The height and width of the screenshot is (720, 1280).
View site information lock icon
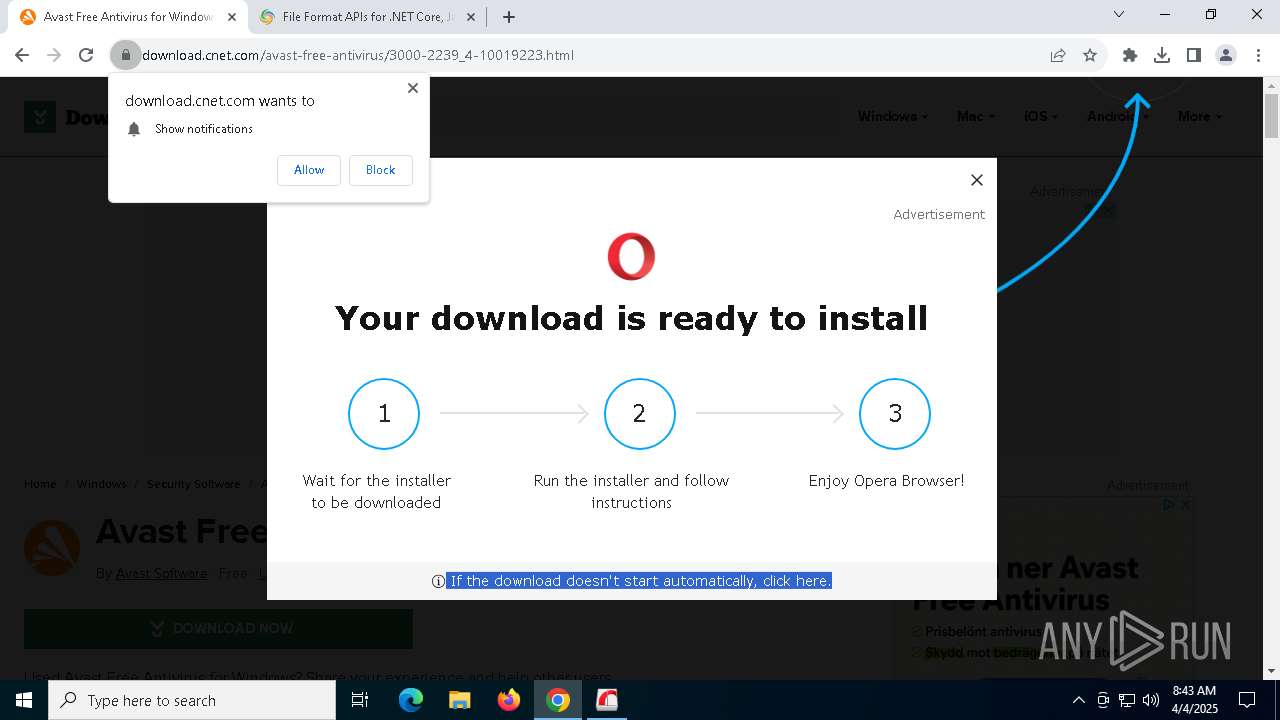pyautogui.click(x=125, y=55)
